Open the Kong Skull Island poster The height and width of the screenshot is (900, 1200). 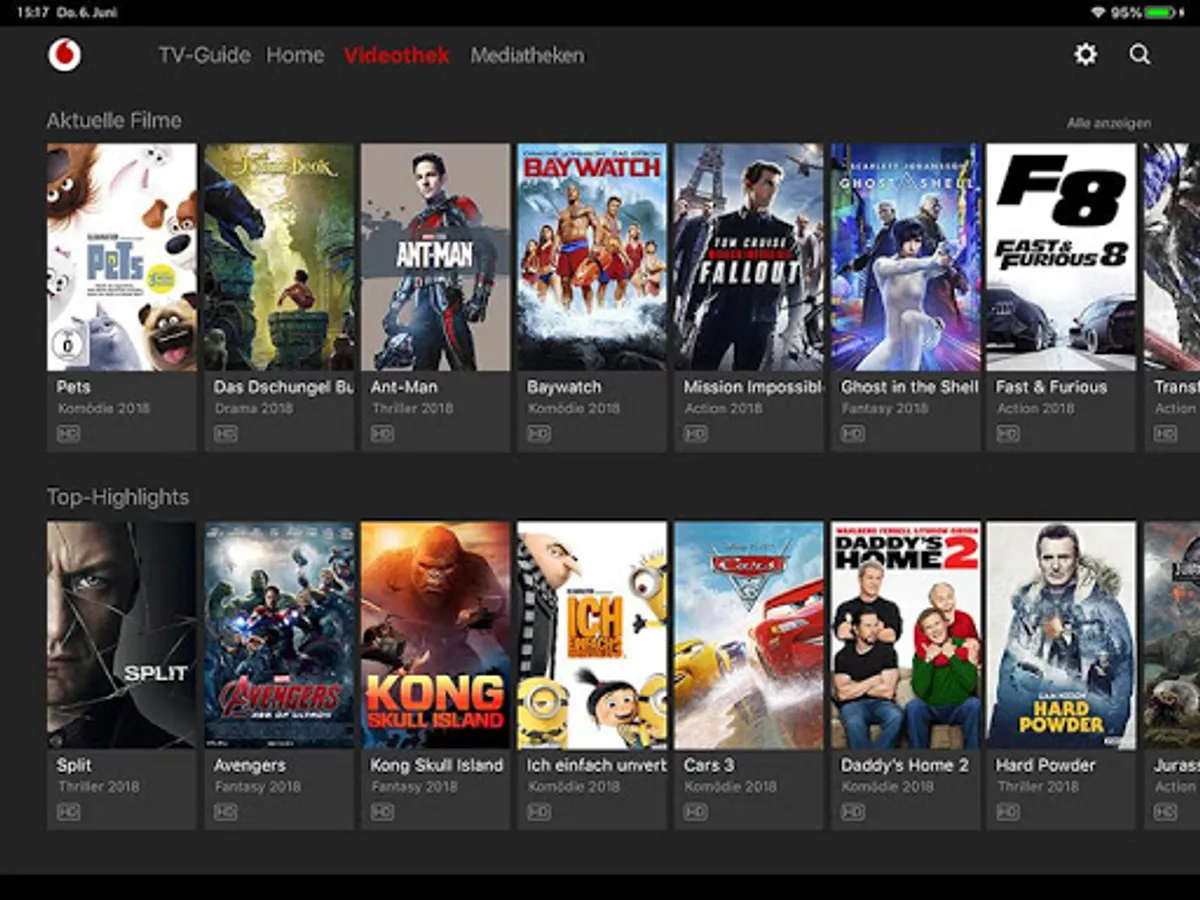click(x=435, y=635)
